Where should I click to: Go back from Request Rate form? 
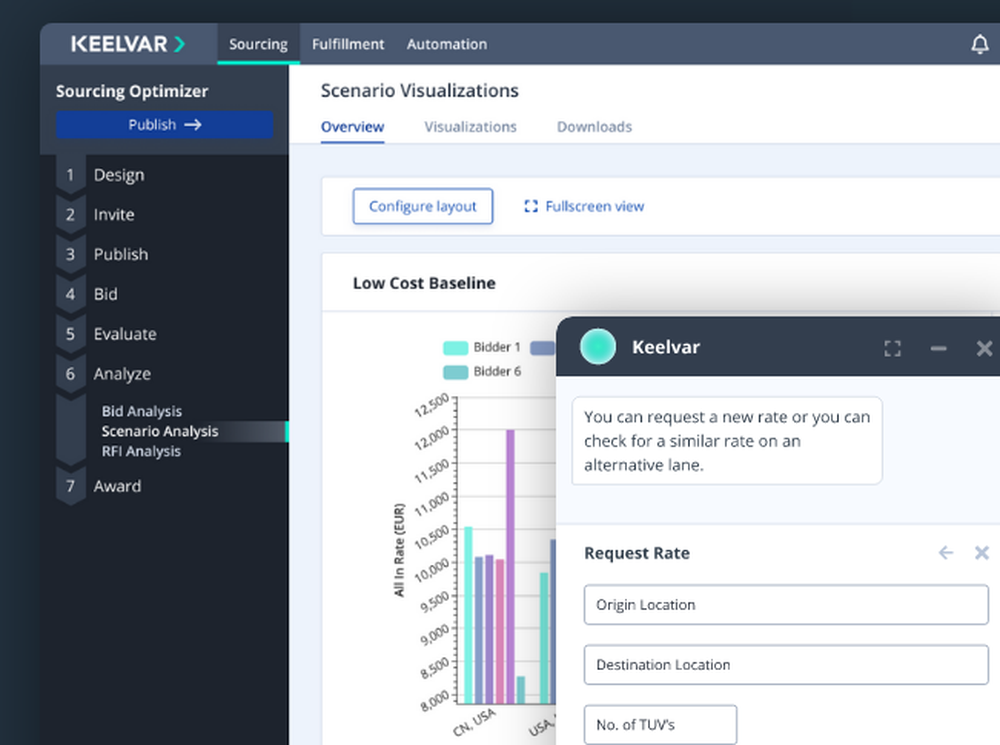[x=946, y=552]
